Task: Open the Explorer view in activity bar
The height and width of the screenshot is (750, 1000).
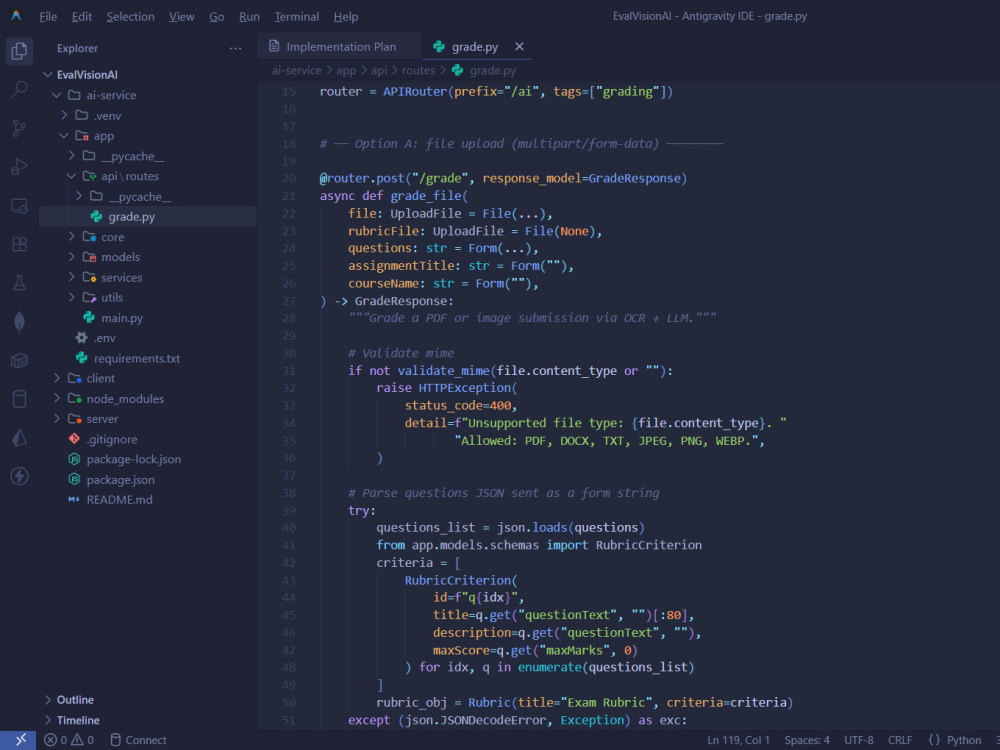Action: [x=19, y=50]
